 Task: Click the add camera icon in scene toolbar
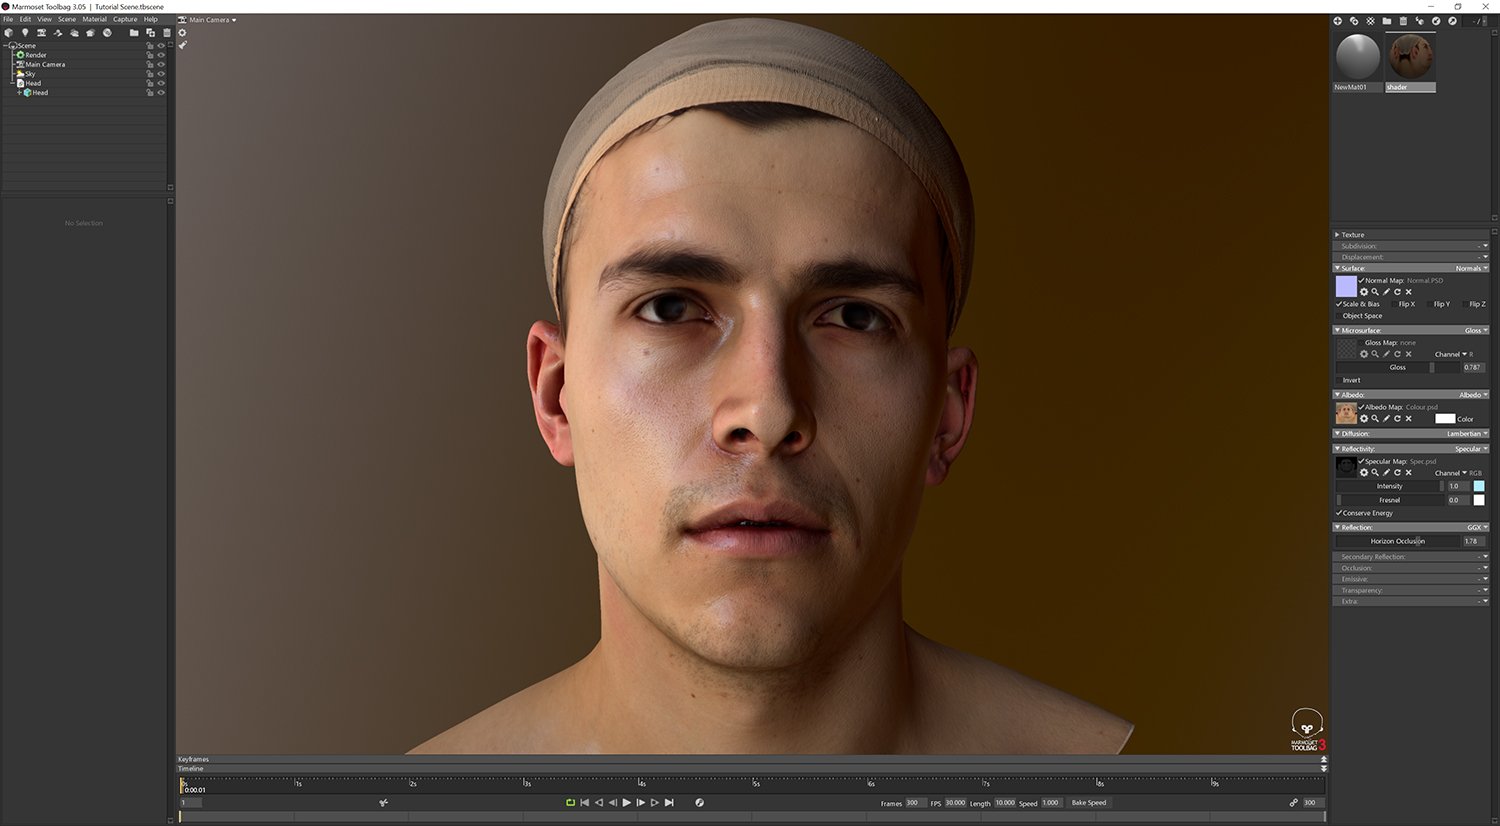pos(41,33)
